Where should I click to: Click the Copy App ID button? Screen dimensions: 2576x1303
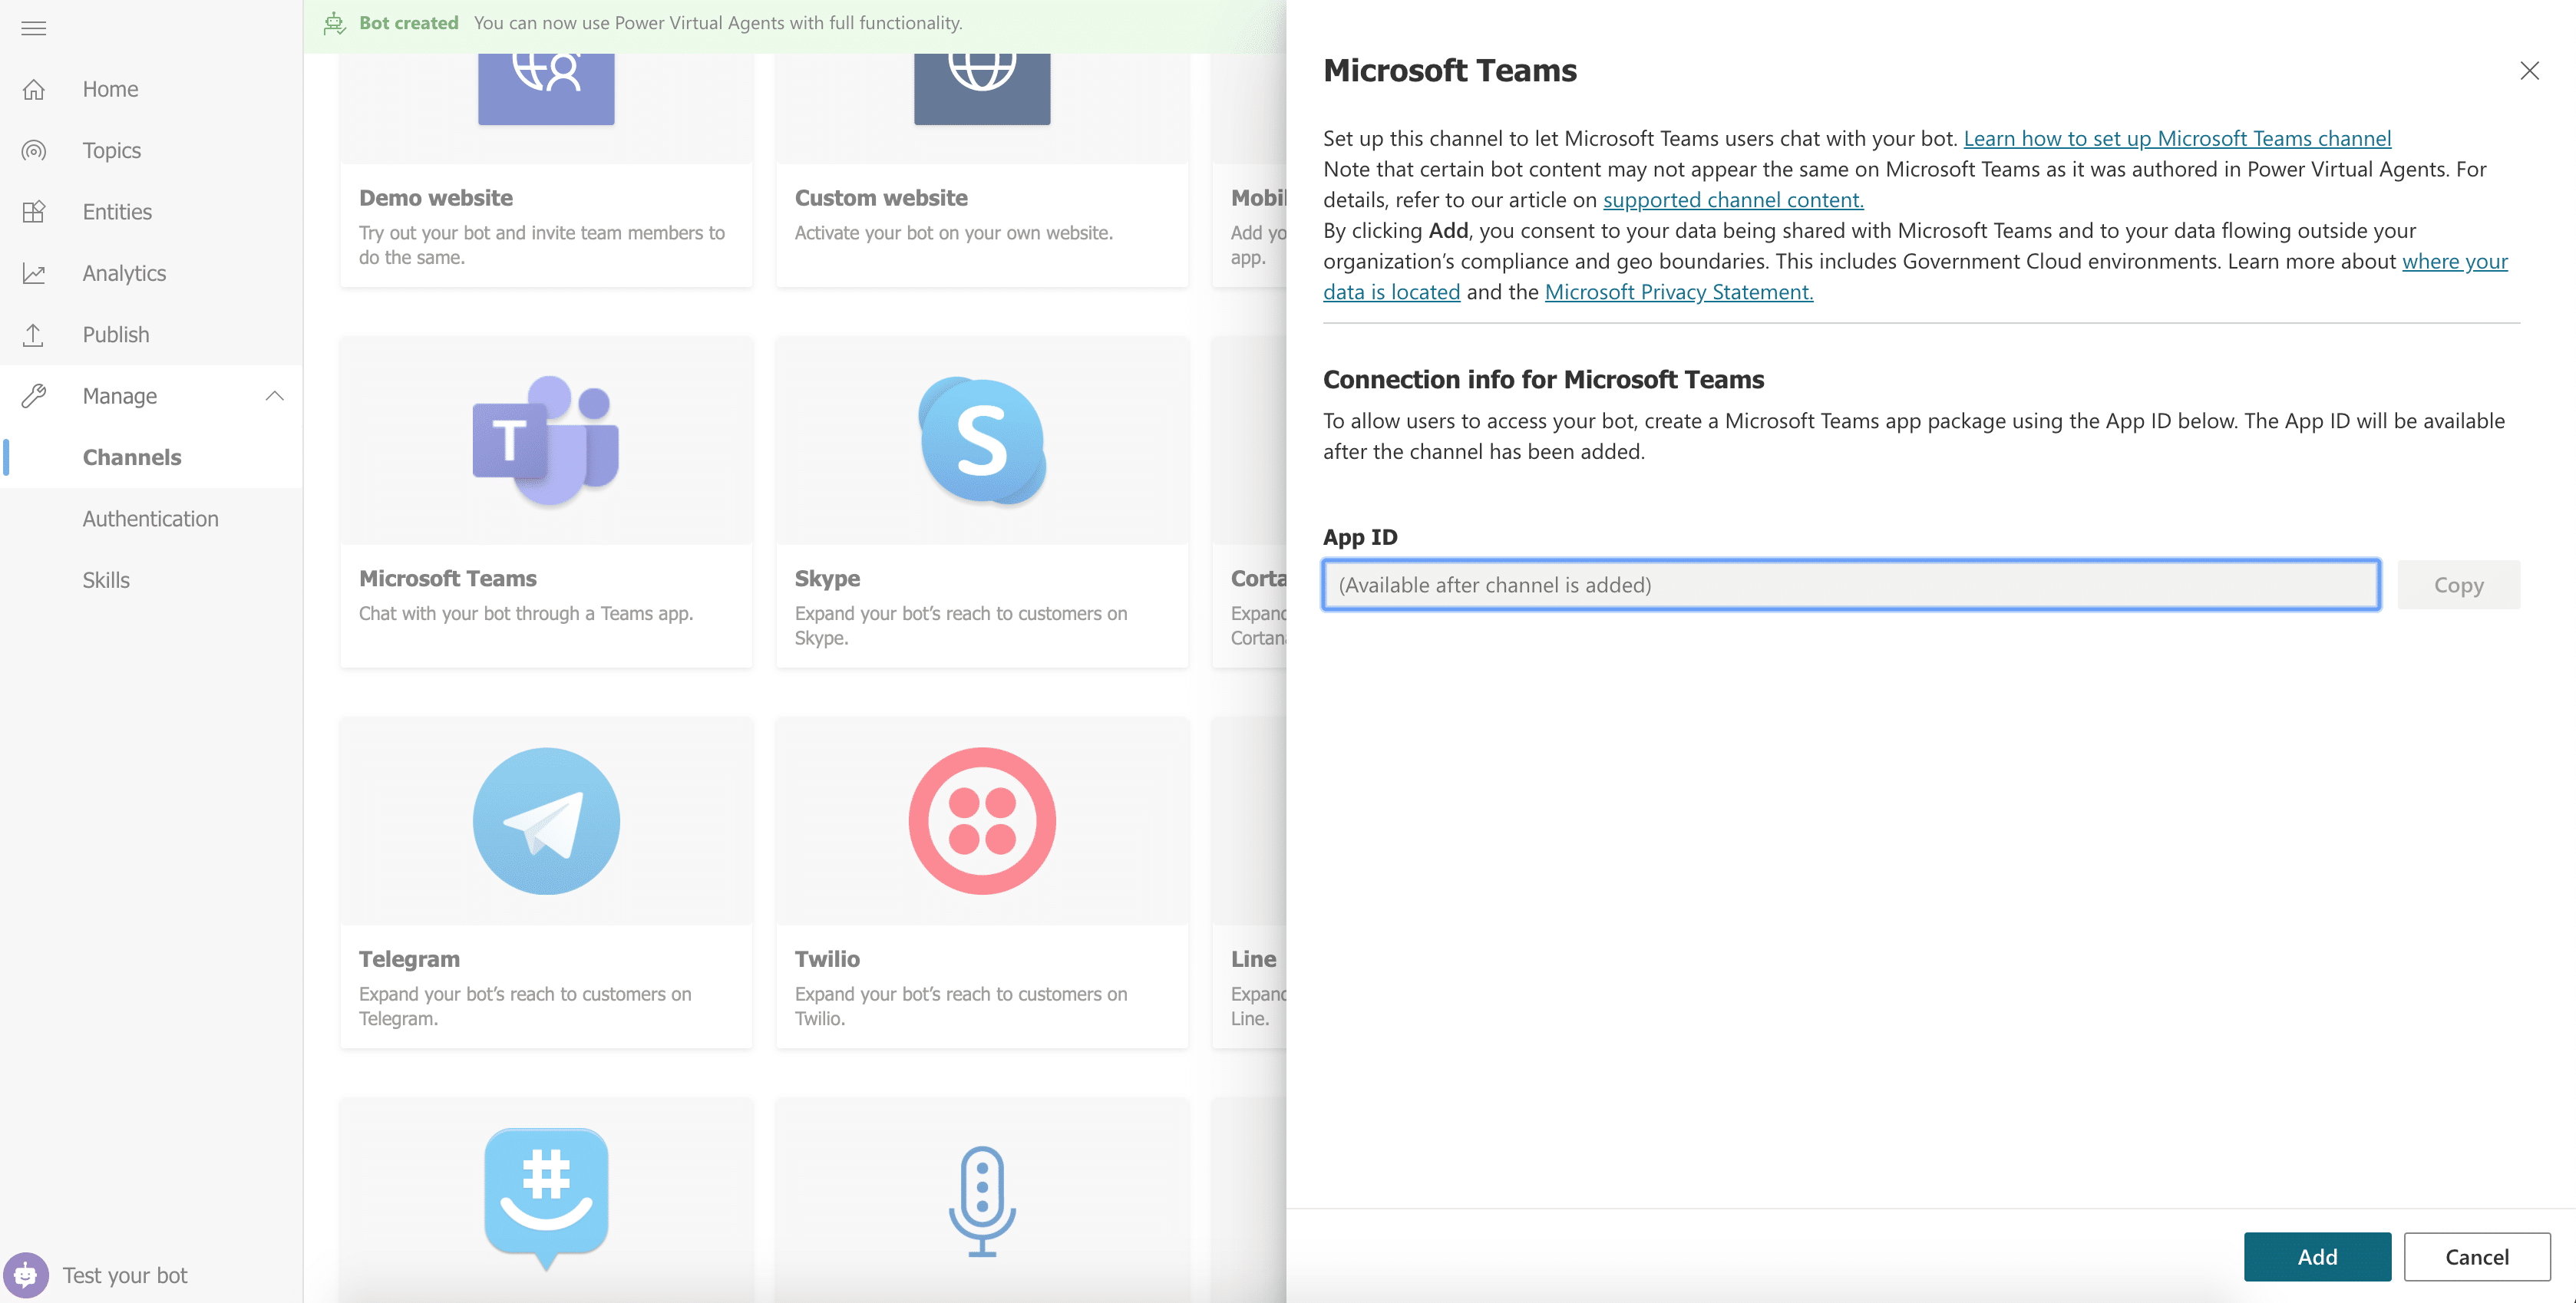[x=2458, y=584]
